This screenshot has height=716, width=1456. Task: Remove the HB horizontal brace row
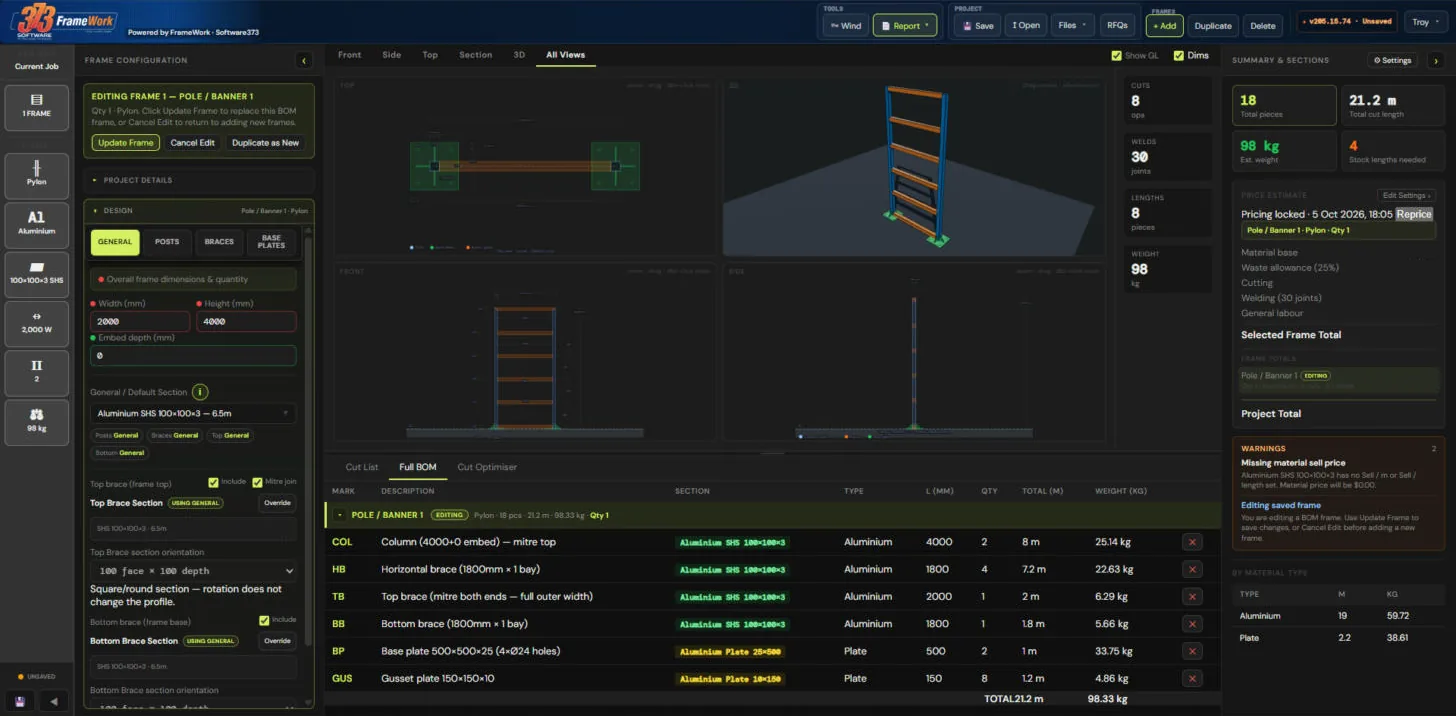pyautogui.click(x=1191, y=569)
